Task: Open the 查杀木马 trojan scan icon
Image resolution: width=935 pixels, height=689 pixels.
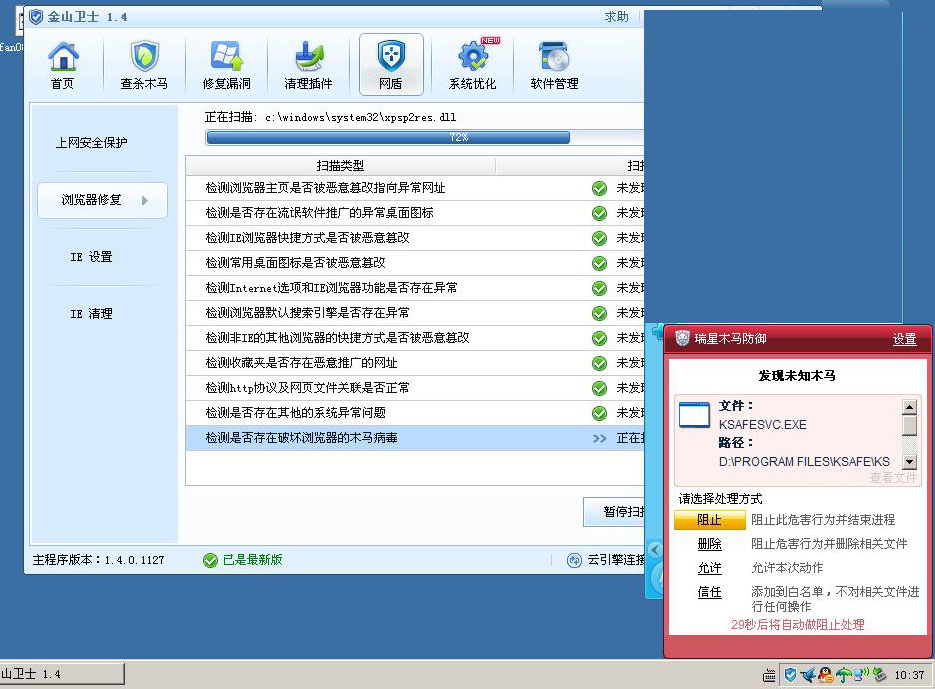Action: pyautogui.click(x=144, y=64)
